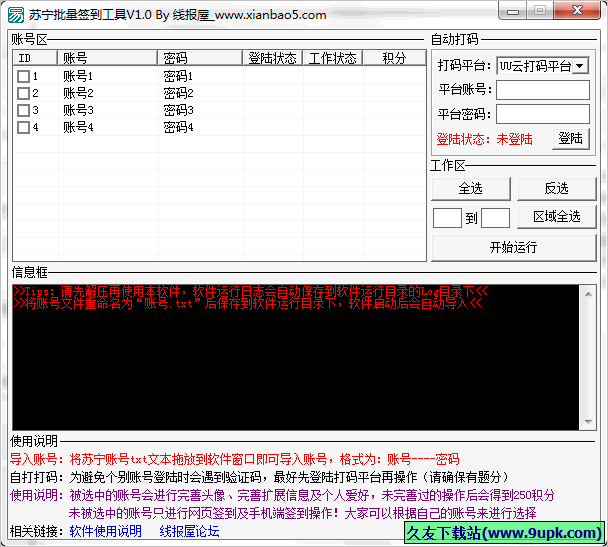Select the 密码4 cell
Screen dimensions: 608x547
(178, 128)
